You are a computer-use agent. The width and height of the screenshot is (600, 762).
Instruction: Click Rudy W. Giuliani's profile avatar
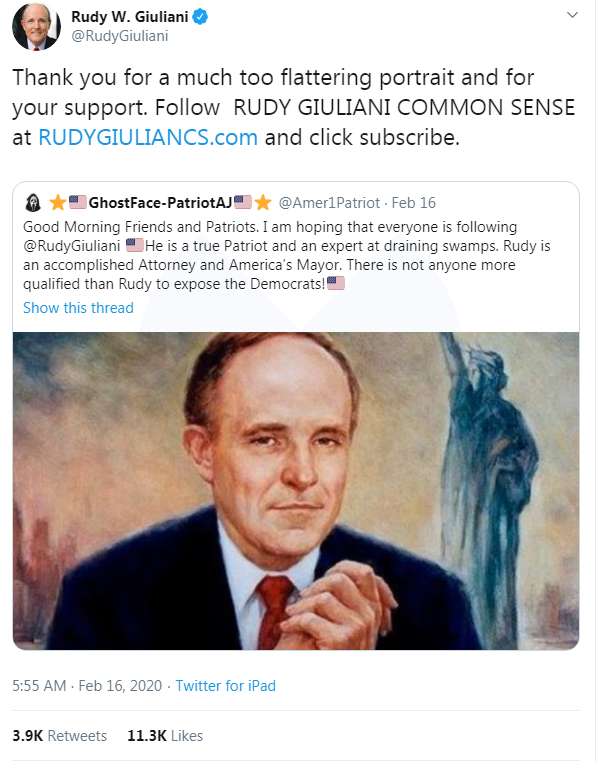[x=36, y=26]
